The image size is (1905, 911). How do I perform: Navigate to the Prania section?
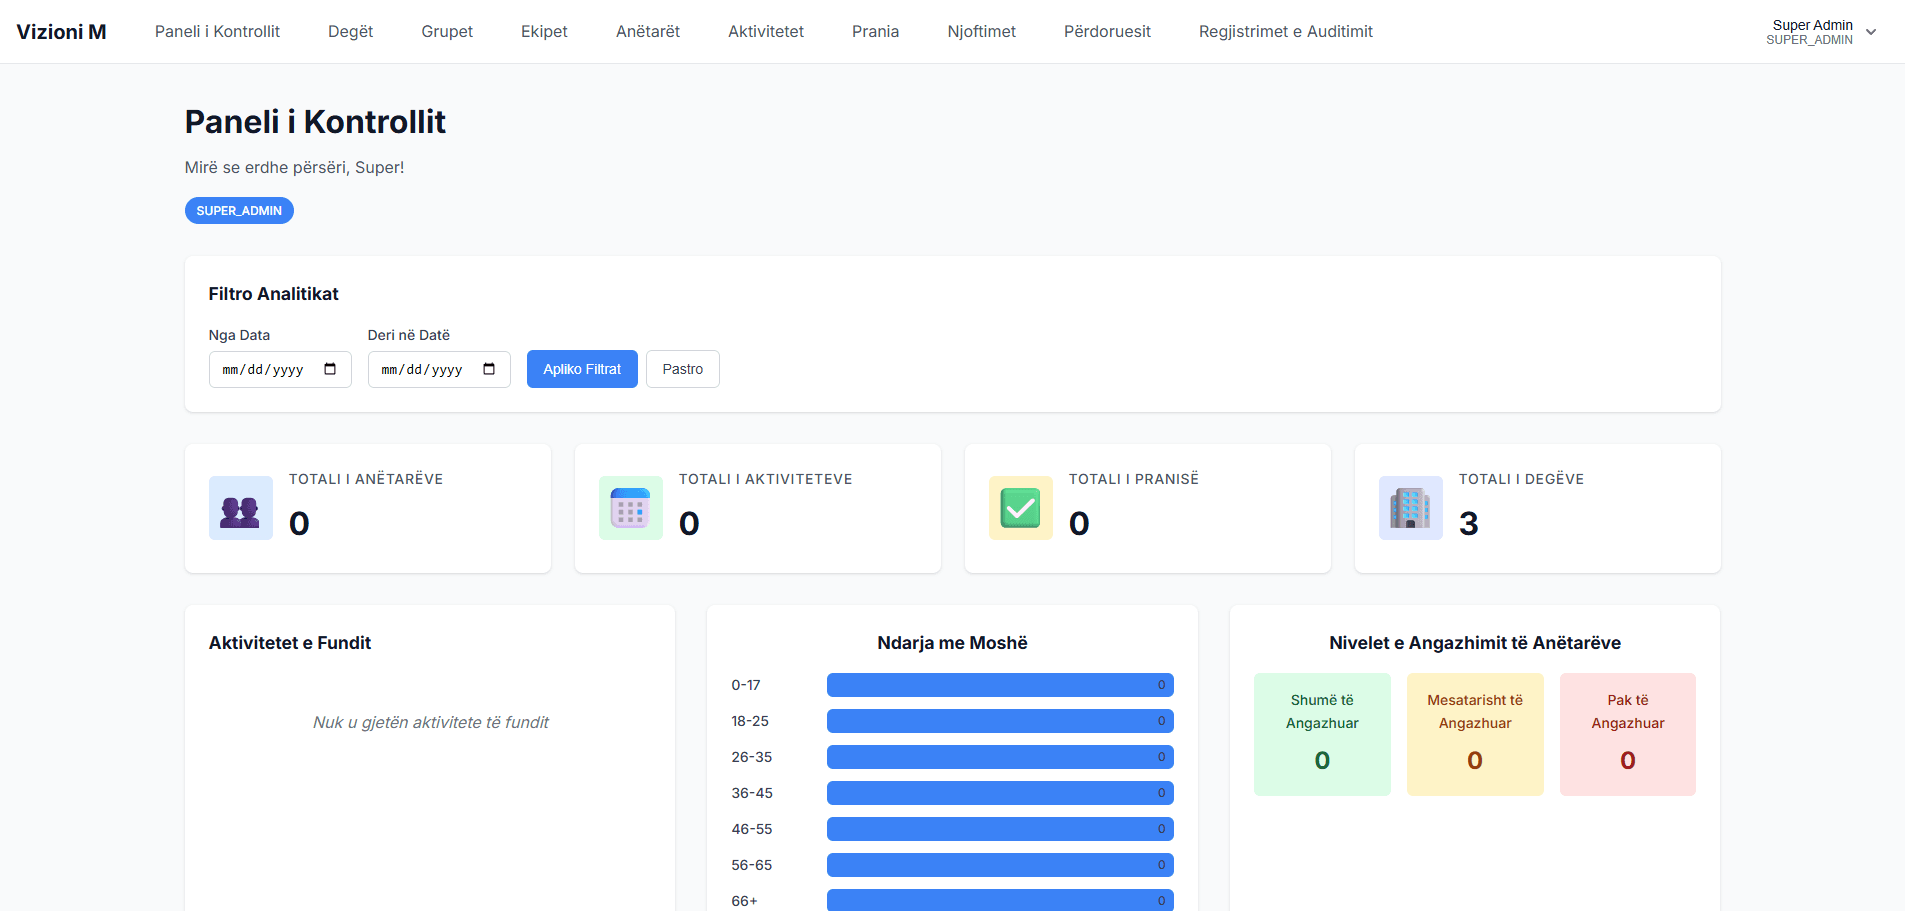click(875, 31)
